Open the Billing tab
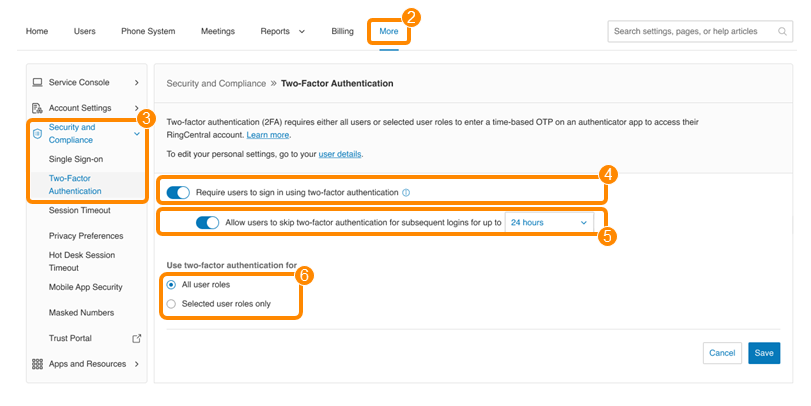Image resolution: width=811 pixels, height=406 pixels. pyautogui.click(x=342, y=31)
